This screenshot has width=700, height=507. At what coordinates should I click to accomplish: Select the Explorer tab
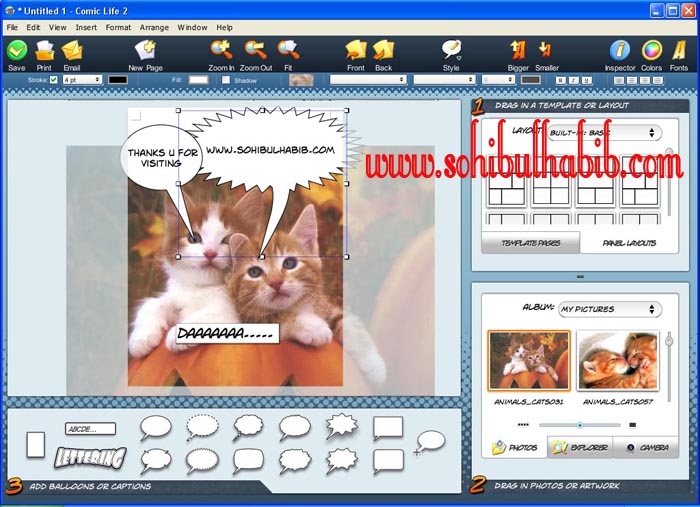580,447
